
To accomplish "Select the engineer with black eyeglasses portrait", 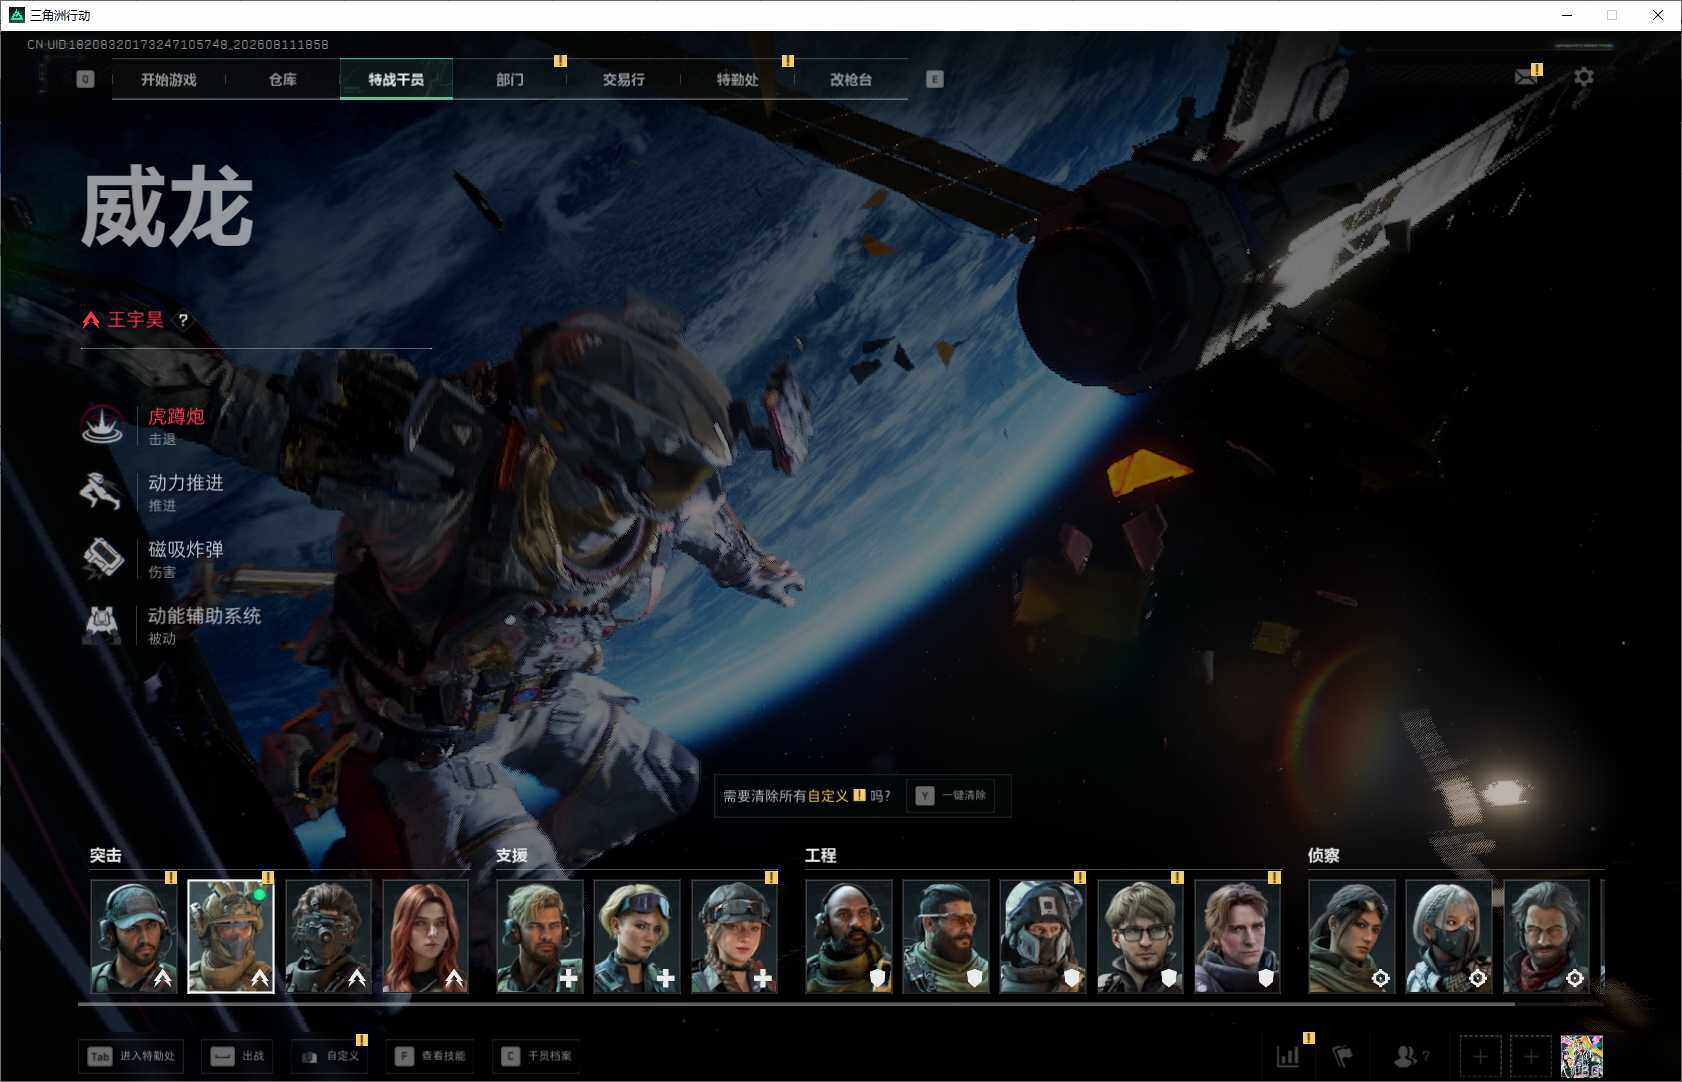I will 1140,936.
